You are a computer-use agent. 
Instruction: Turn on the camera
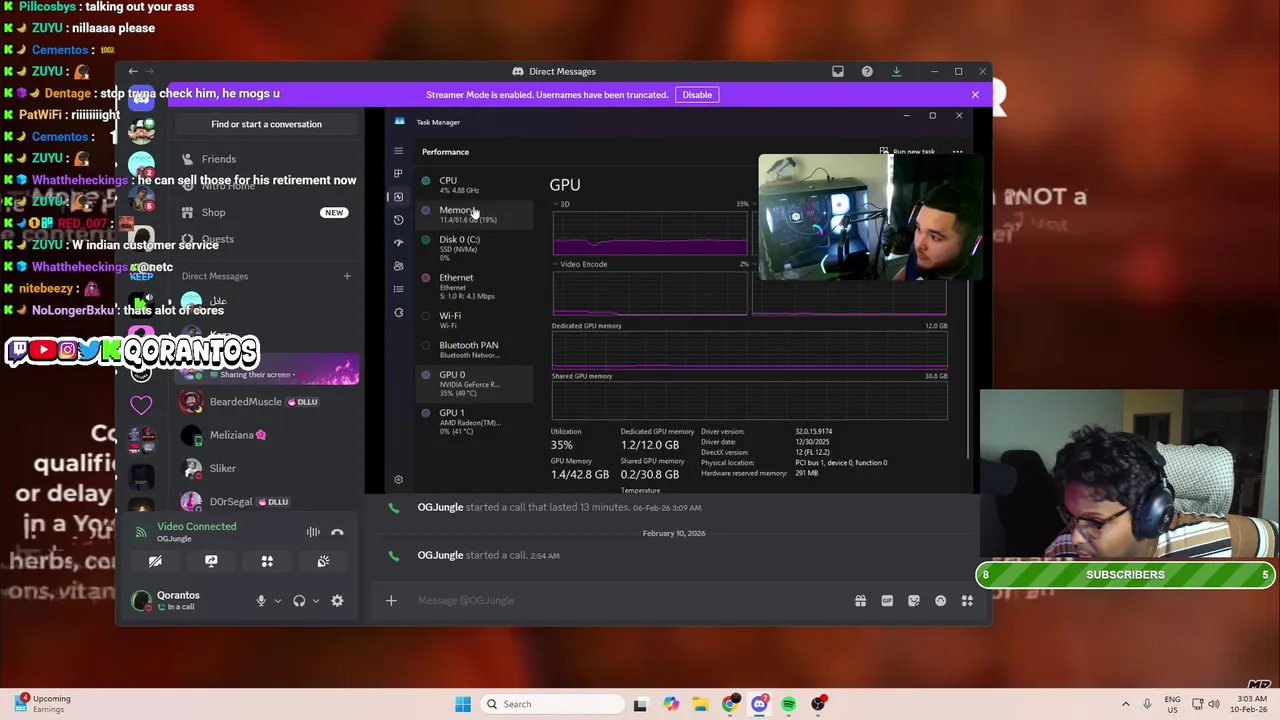[x=155, y=562]
